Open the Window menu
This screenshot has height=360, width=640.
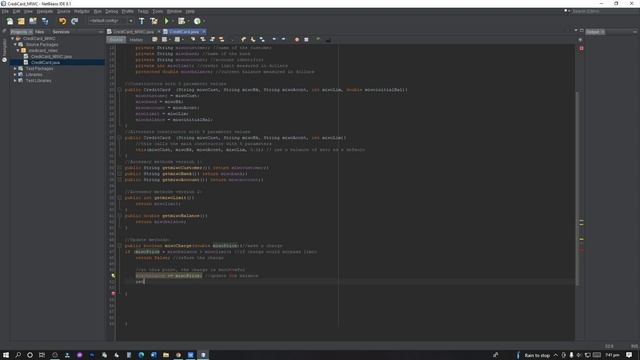pos(174,11)
